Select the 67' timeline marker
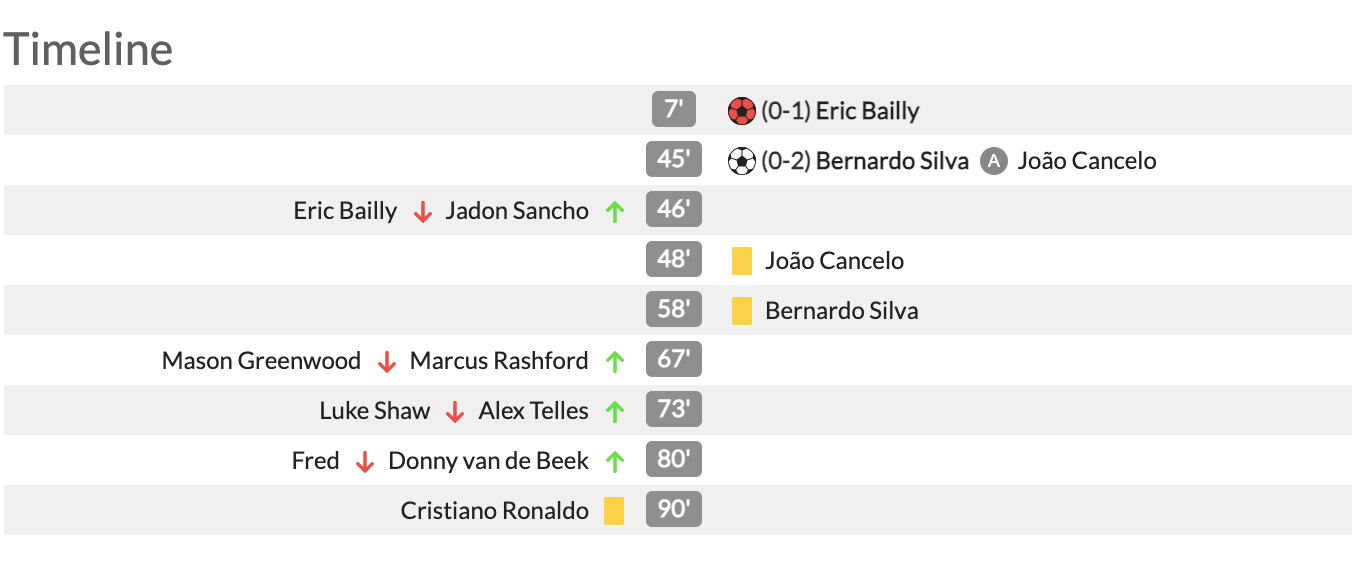The height and width of the screenshot is (562, 1354). (x=673, y=360)
